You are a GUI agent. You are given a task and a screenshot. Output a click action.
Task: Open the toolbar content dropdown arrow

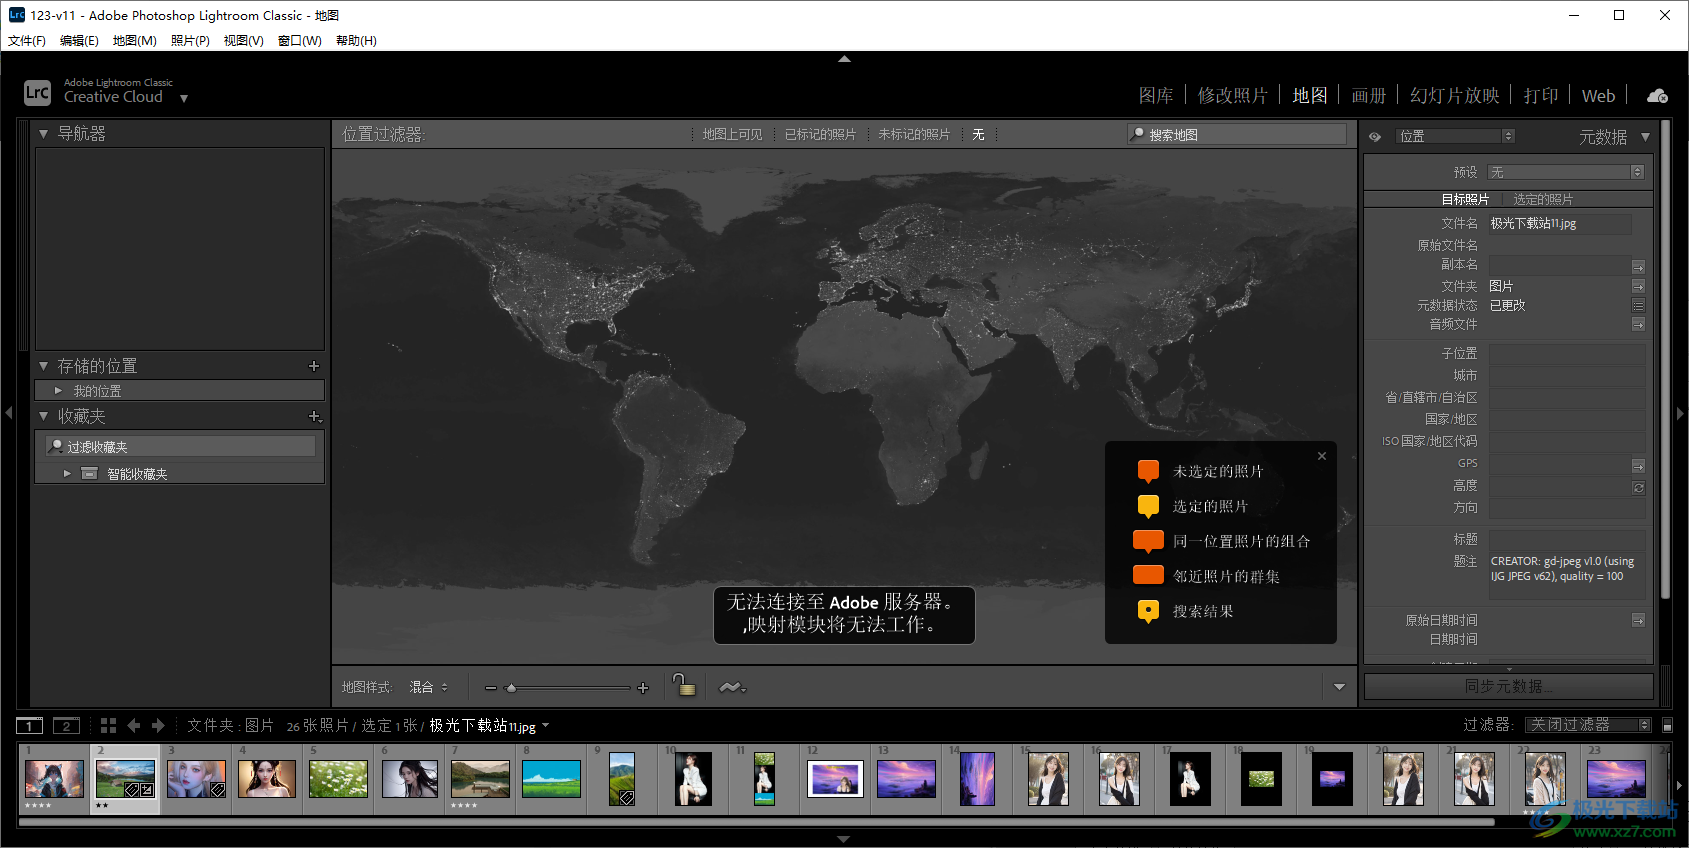(x=1339, y=687)
